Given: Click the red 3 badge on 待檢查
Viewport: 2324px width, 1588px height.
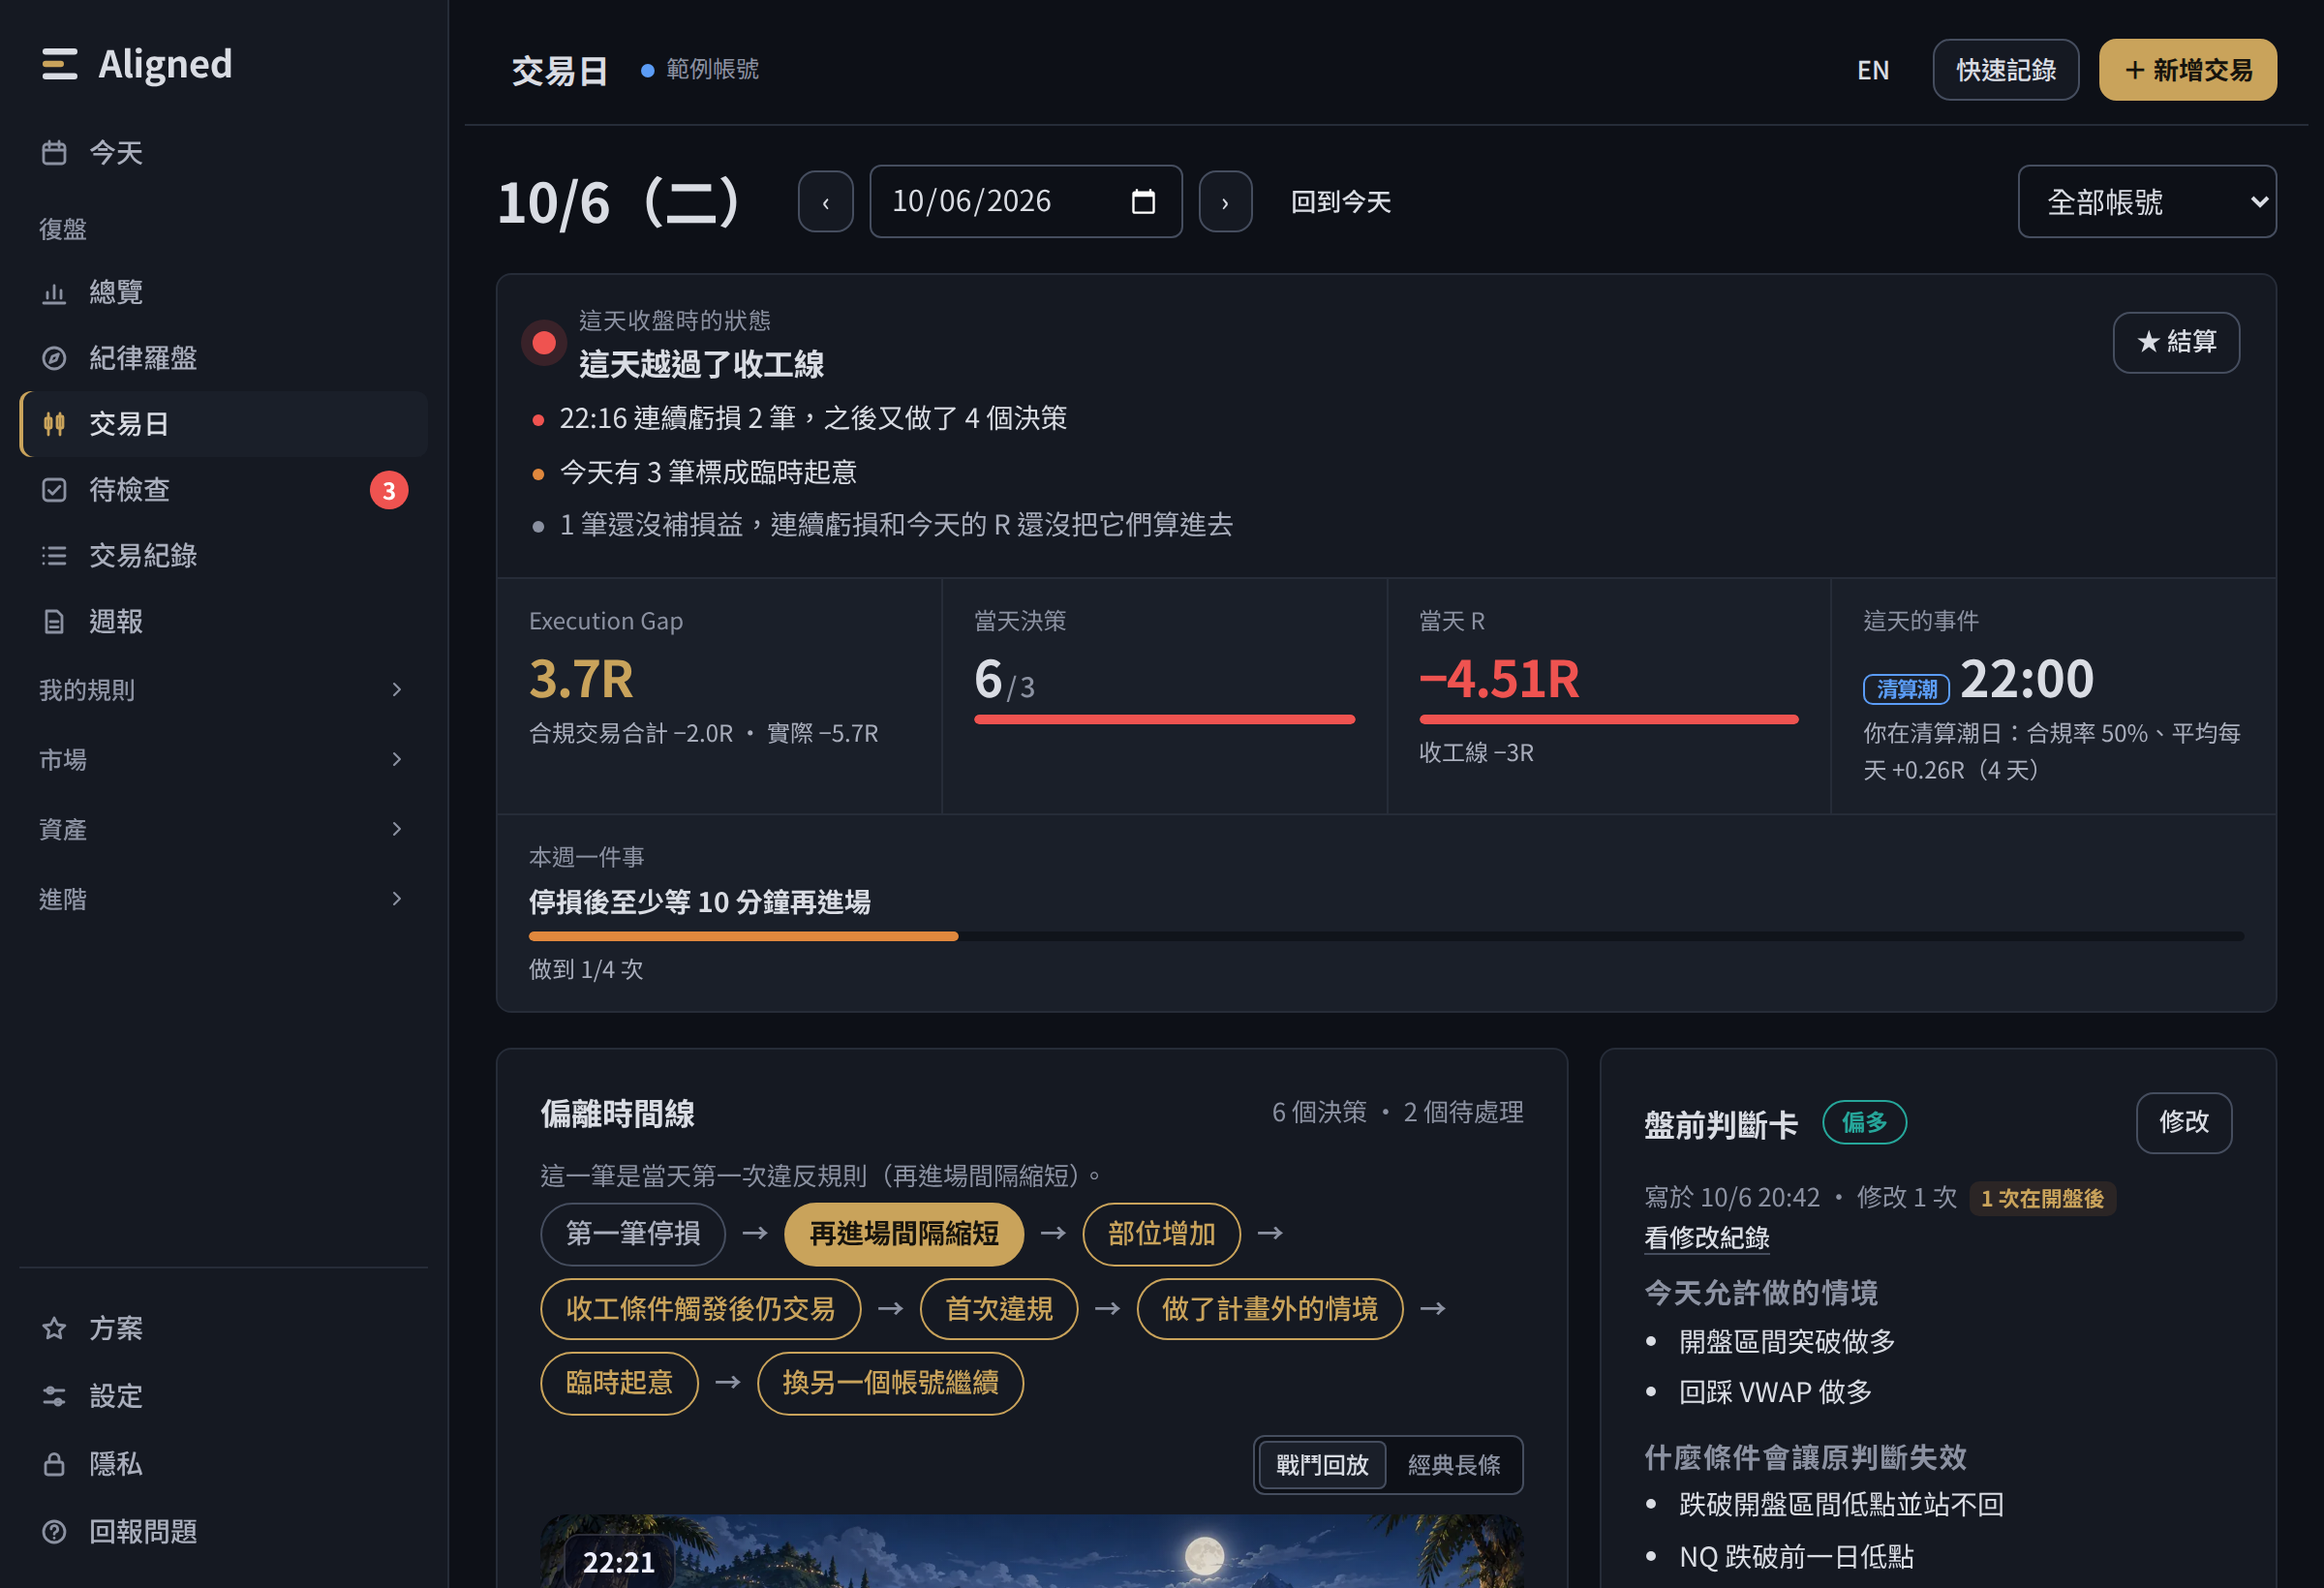Looking at the screenshot, I should (389, 490).
